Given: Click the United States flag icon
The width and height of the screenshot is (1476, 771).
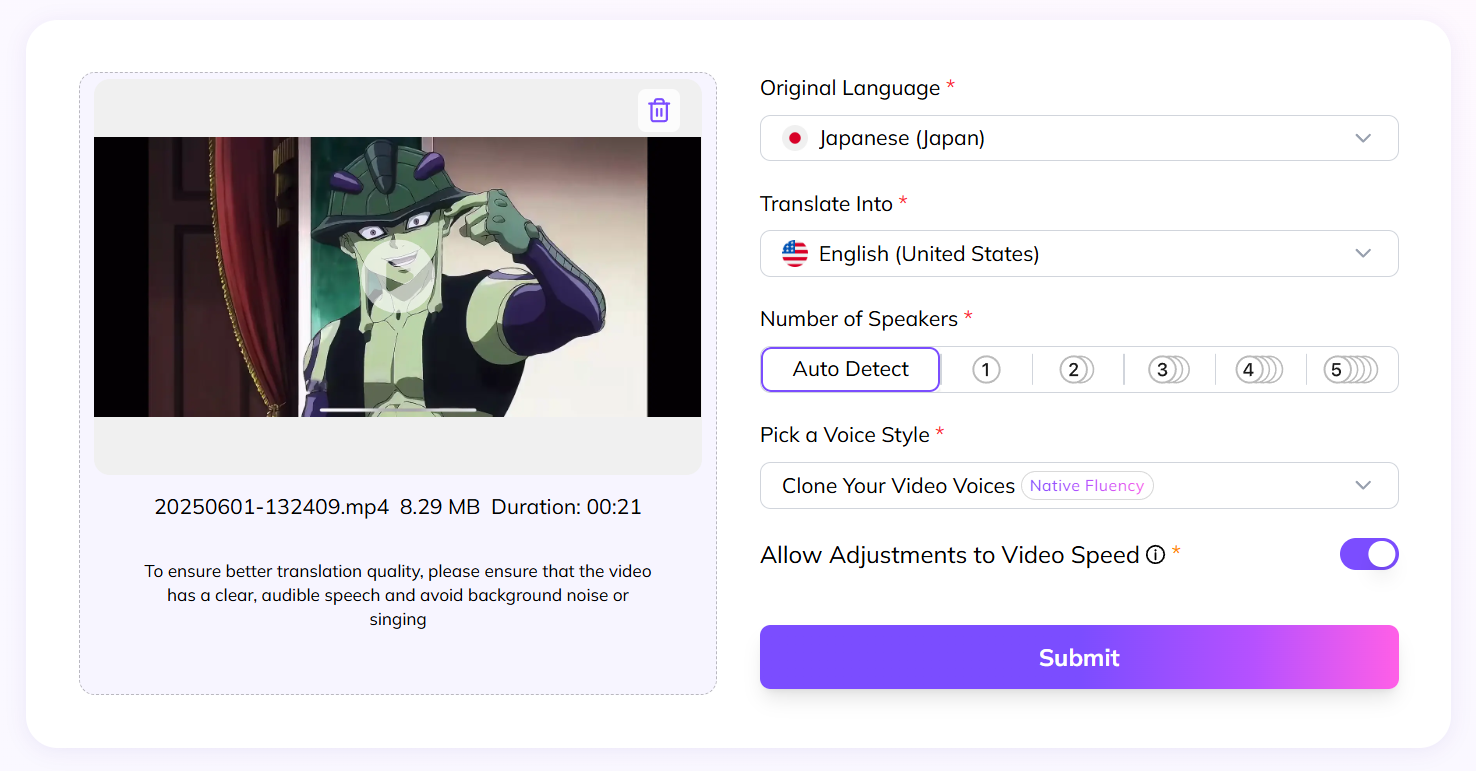Looking at the screenshot, I should [x=795, y=254].
